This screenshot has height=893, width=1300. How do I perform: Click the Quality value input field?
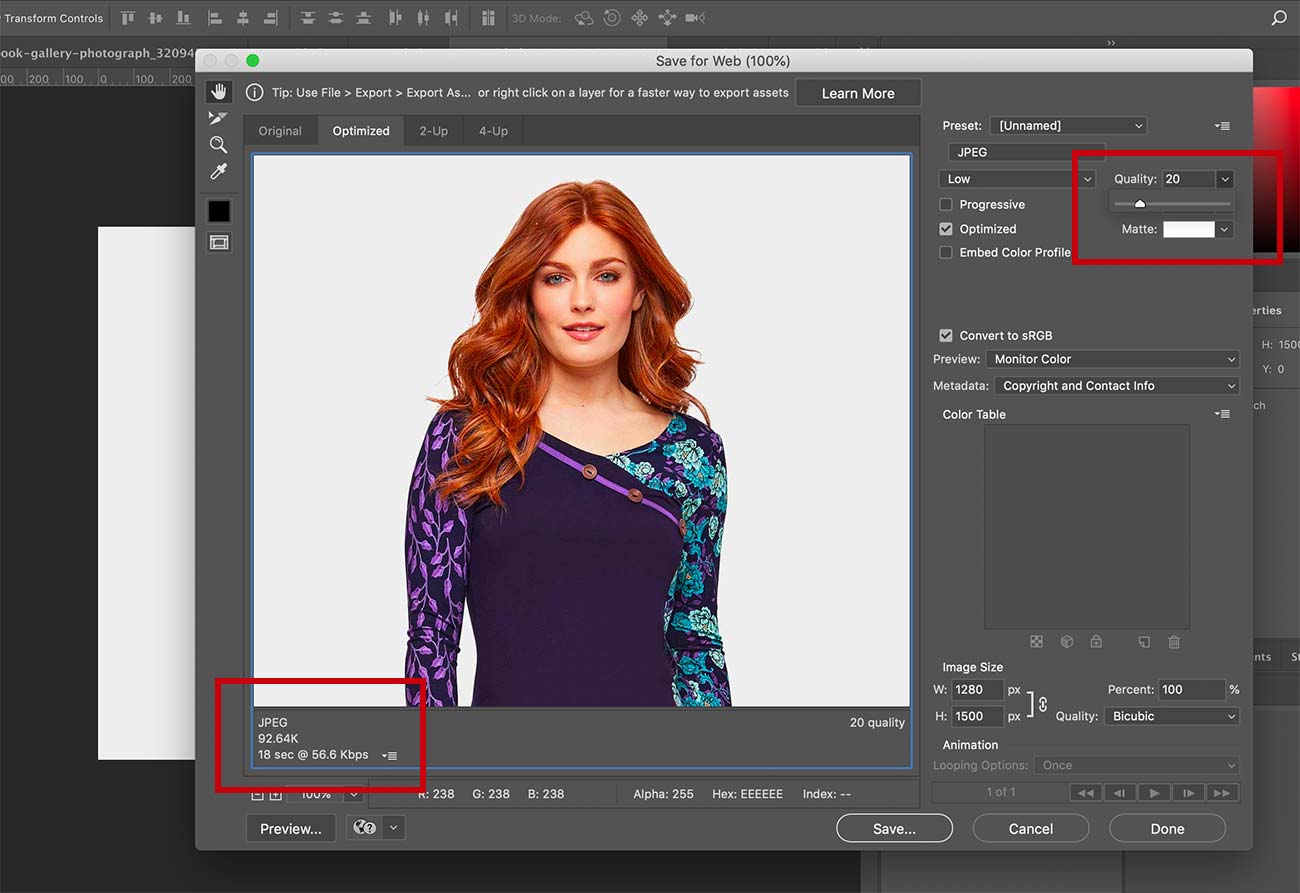tap(1188, 179)
